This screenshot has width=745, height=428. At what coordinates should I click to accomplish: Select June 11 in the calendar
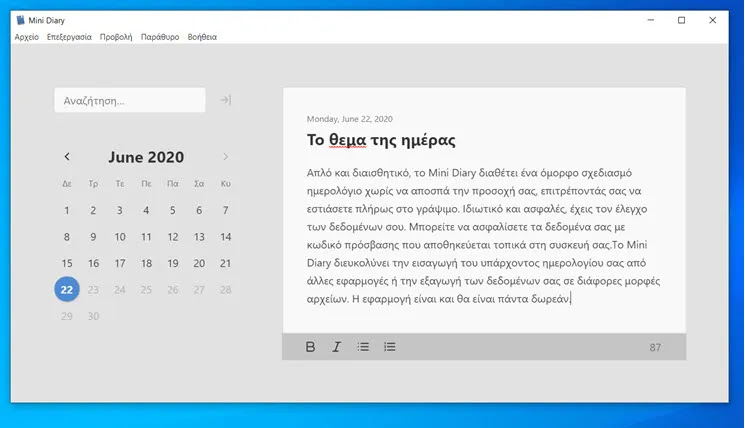[146, 237]
